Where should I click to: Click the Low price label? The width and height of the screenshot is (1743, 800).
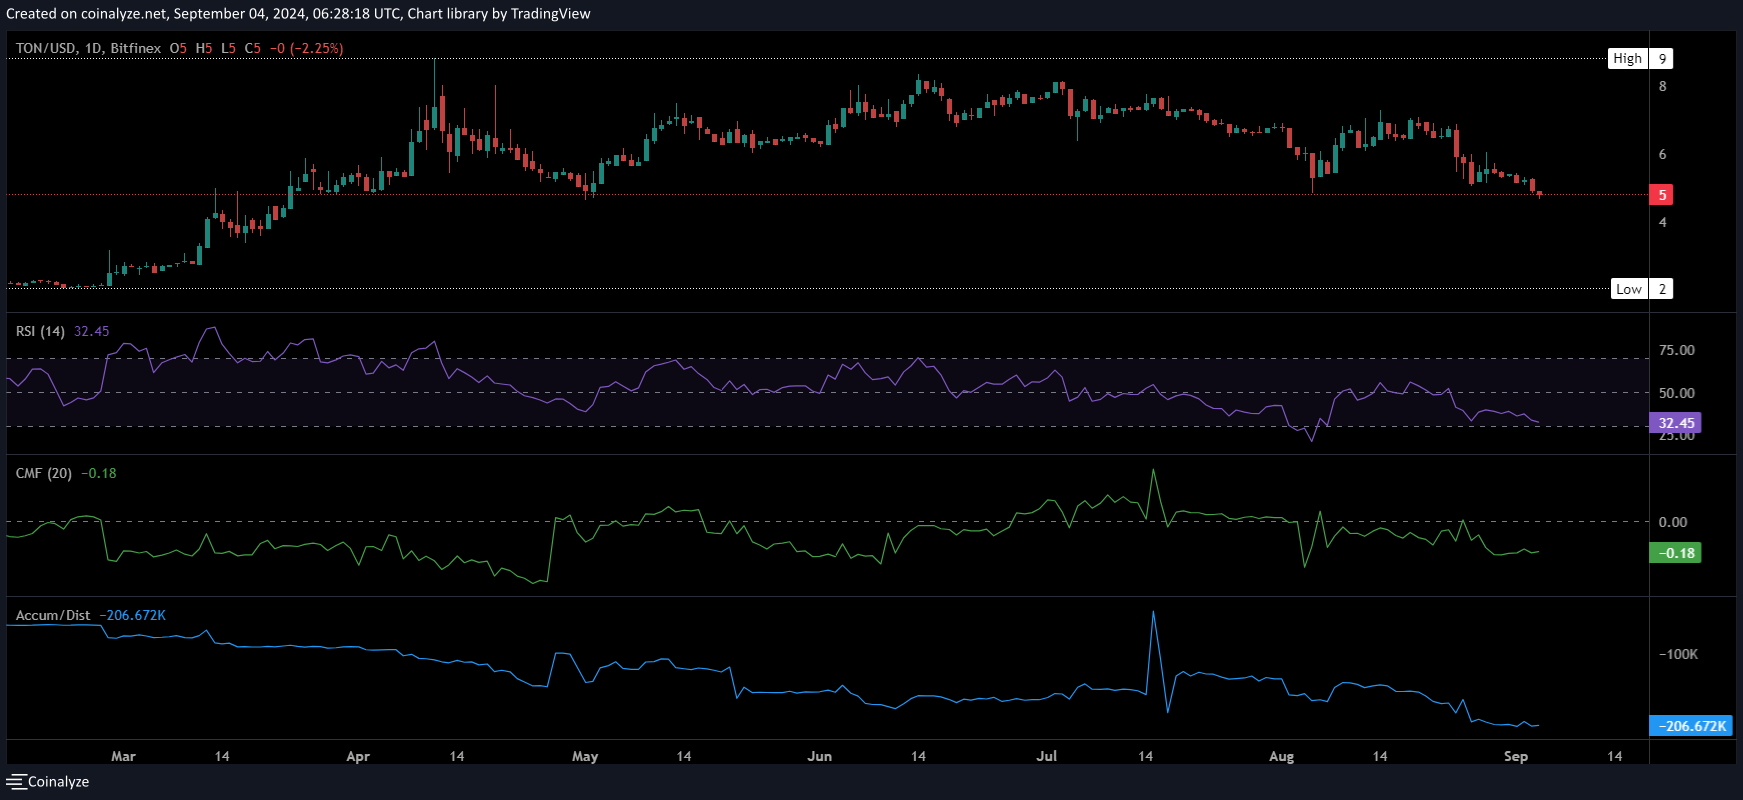point(1629,289)
